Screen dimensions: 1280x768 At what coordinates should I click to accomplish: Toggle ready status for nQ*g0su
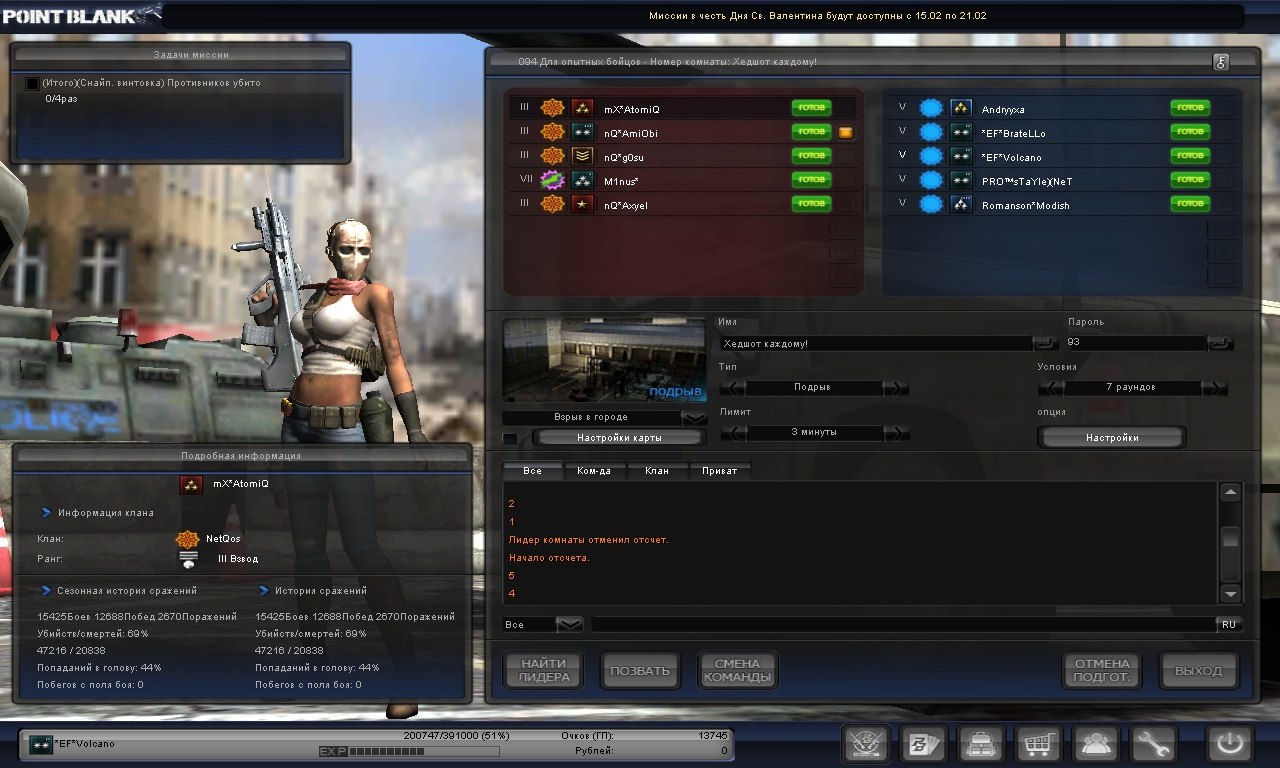pos(811,156)
